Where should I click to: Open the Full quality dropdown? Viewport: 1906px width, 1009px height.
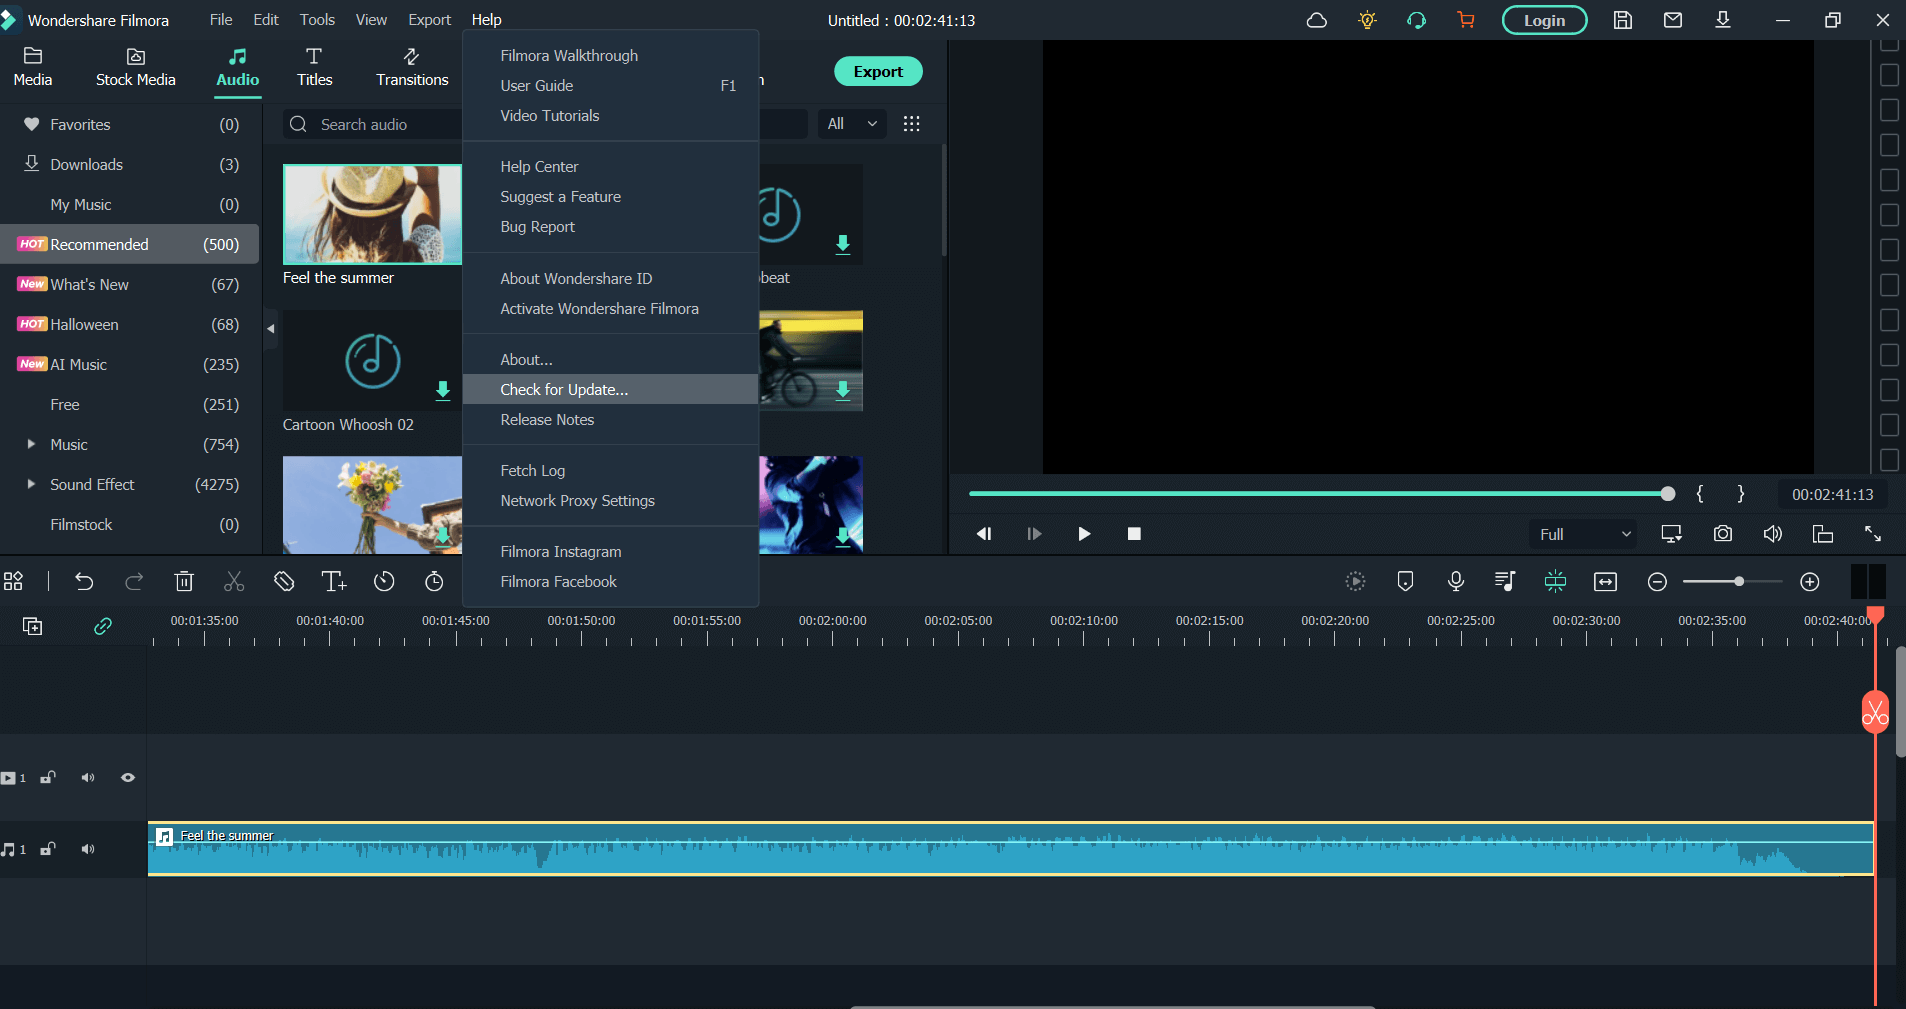[1585, 534]
